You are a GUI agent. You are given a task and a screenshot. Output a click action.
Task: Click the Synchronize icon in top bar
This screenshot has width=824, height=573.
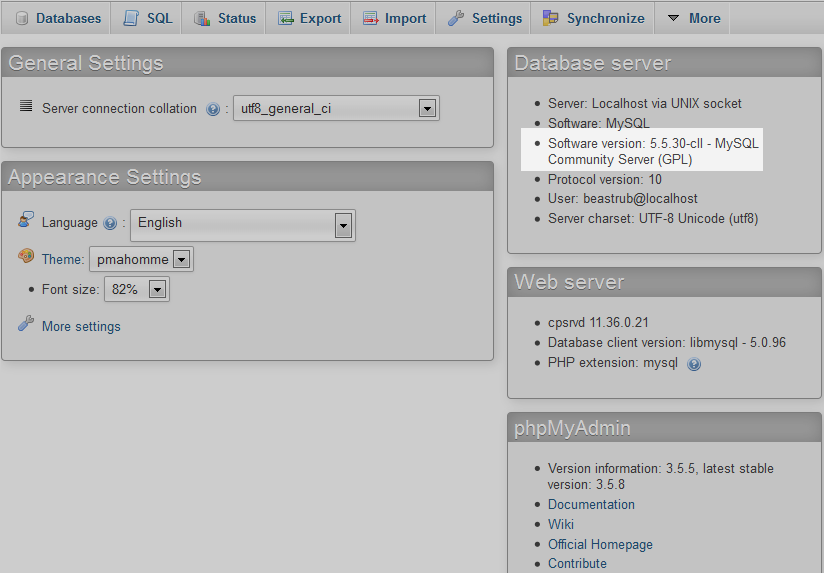coord(550,18)
